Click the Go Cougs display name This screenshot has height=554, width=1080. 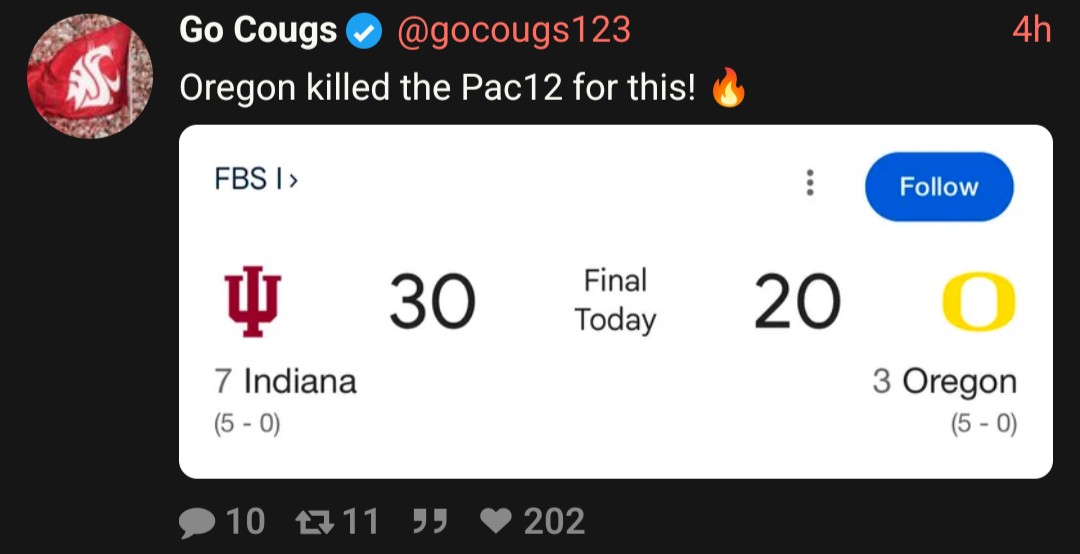258,31
